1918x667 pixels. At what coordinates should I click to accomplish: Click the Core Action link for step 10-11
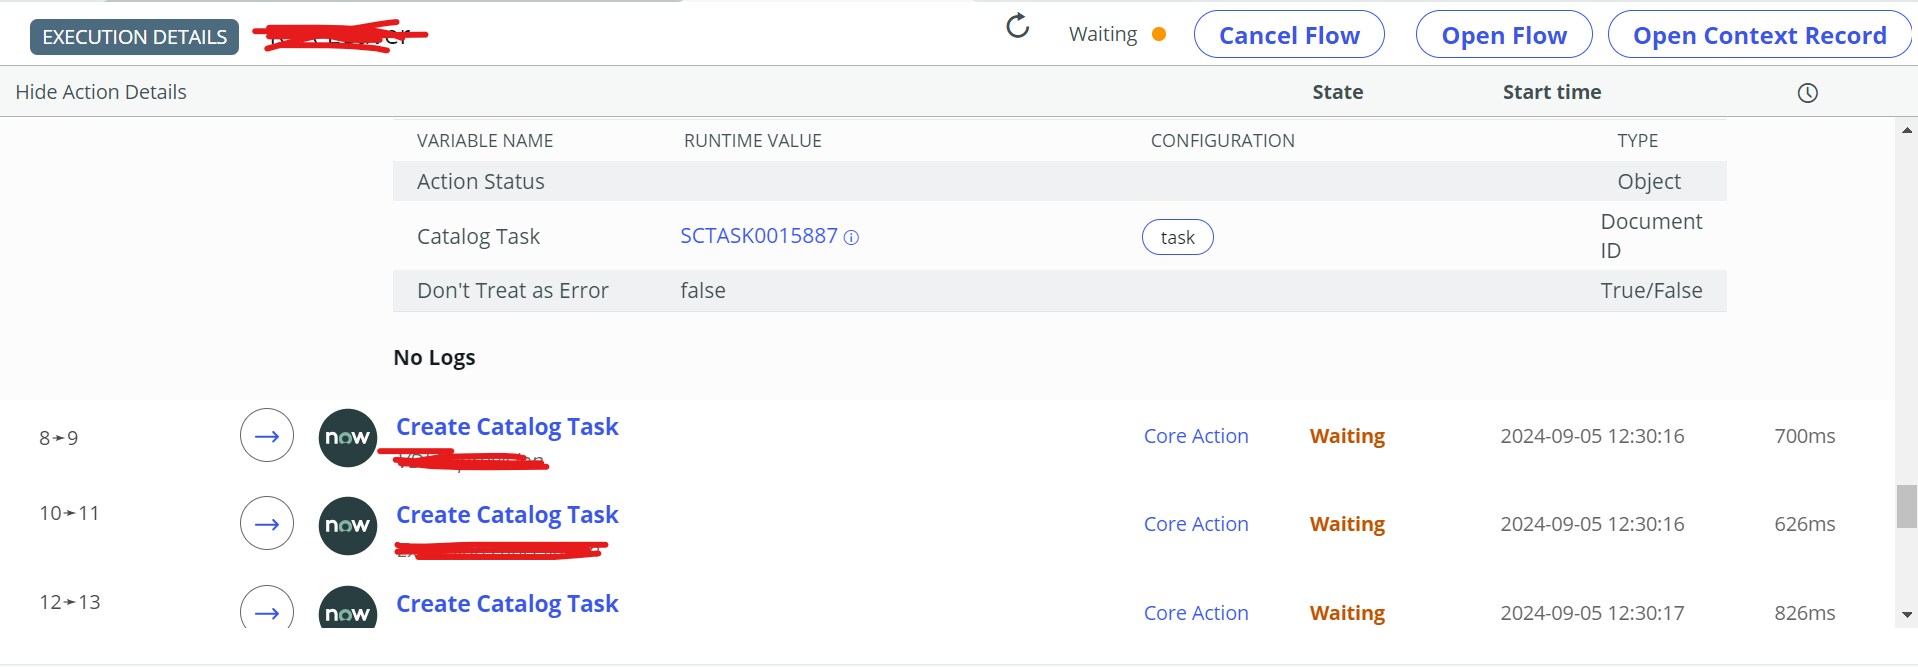(1196, 524)
